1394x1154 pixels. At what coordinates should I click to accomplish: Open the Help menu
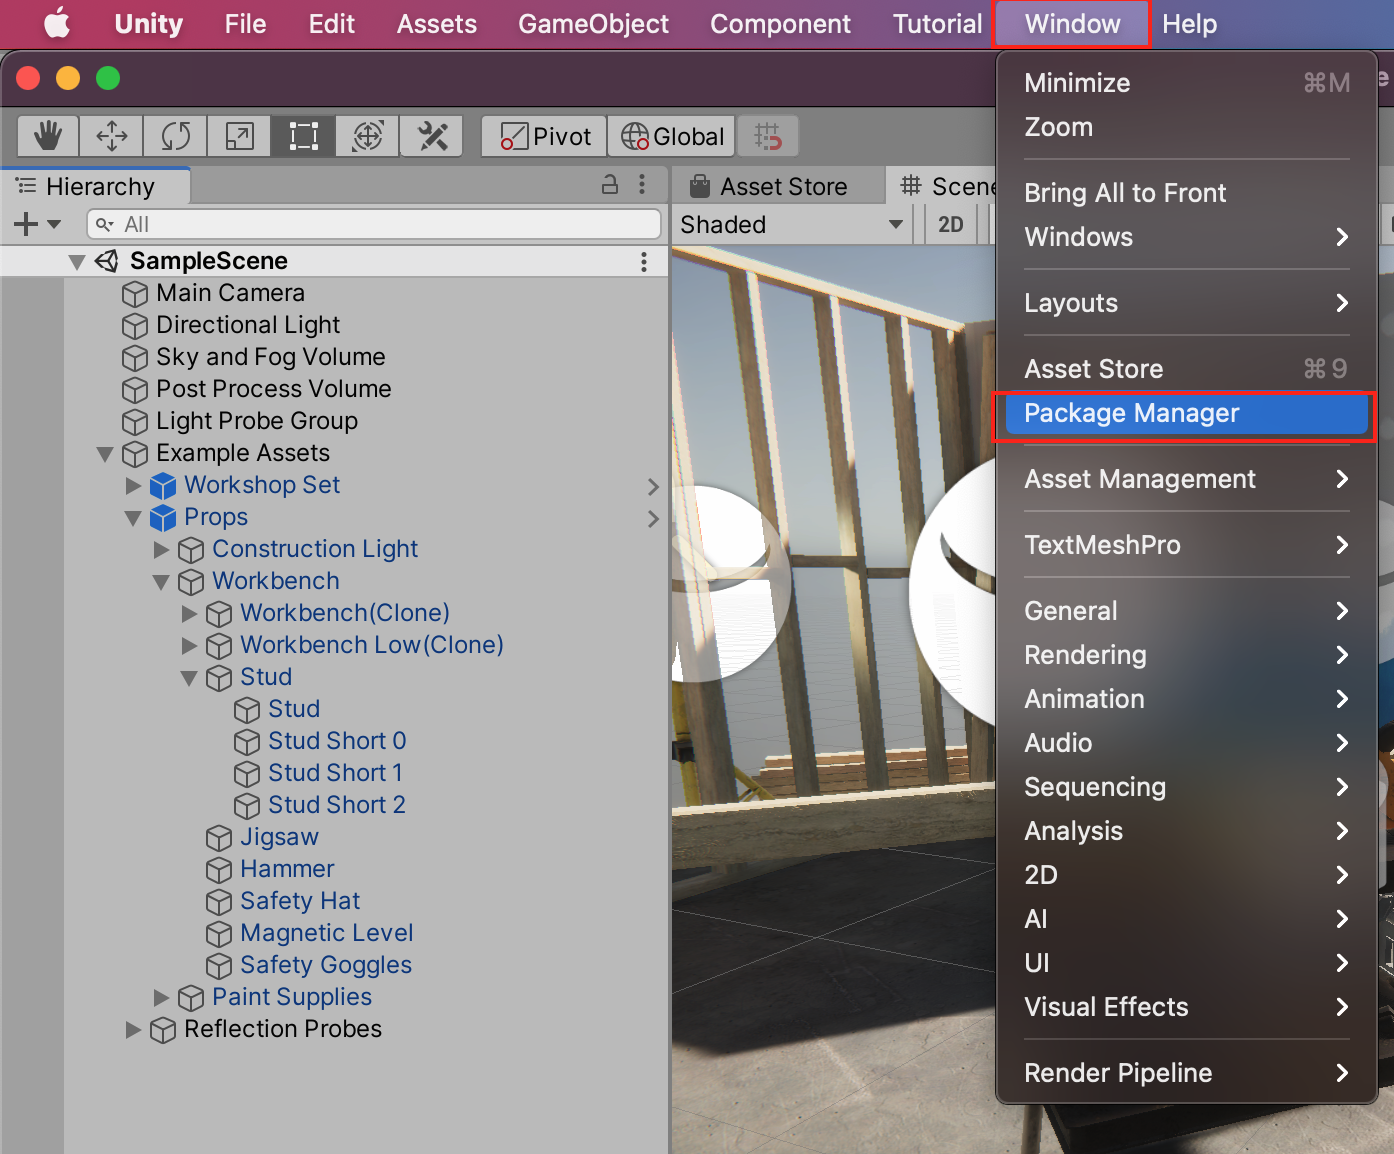pyautogui.click(x=1189, y=24)
